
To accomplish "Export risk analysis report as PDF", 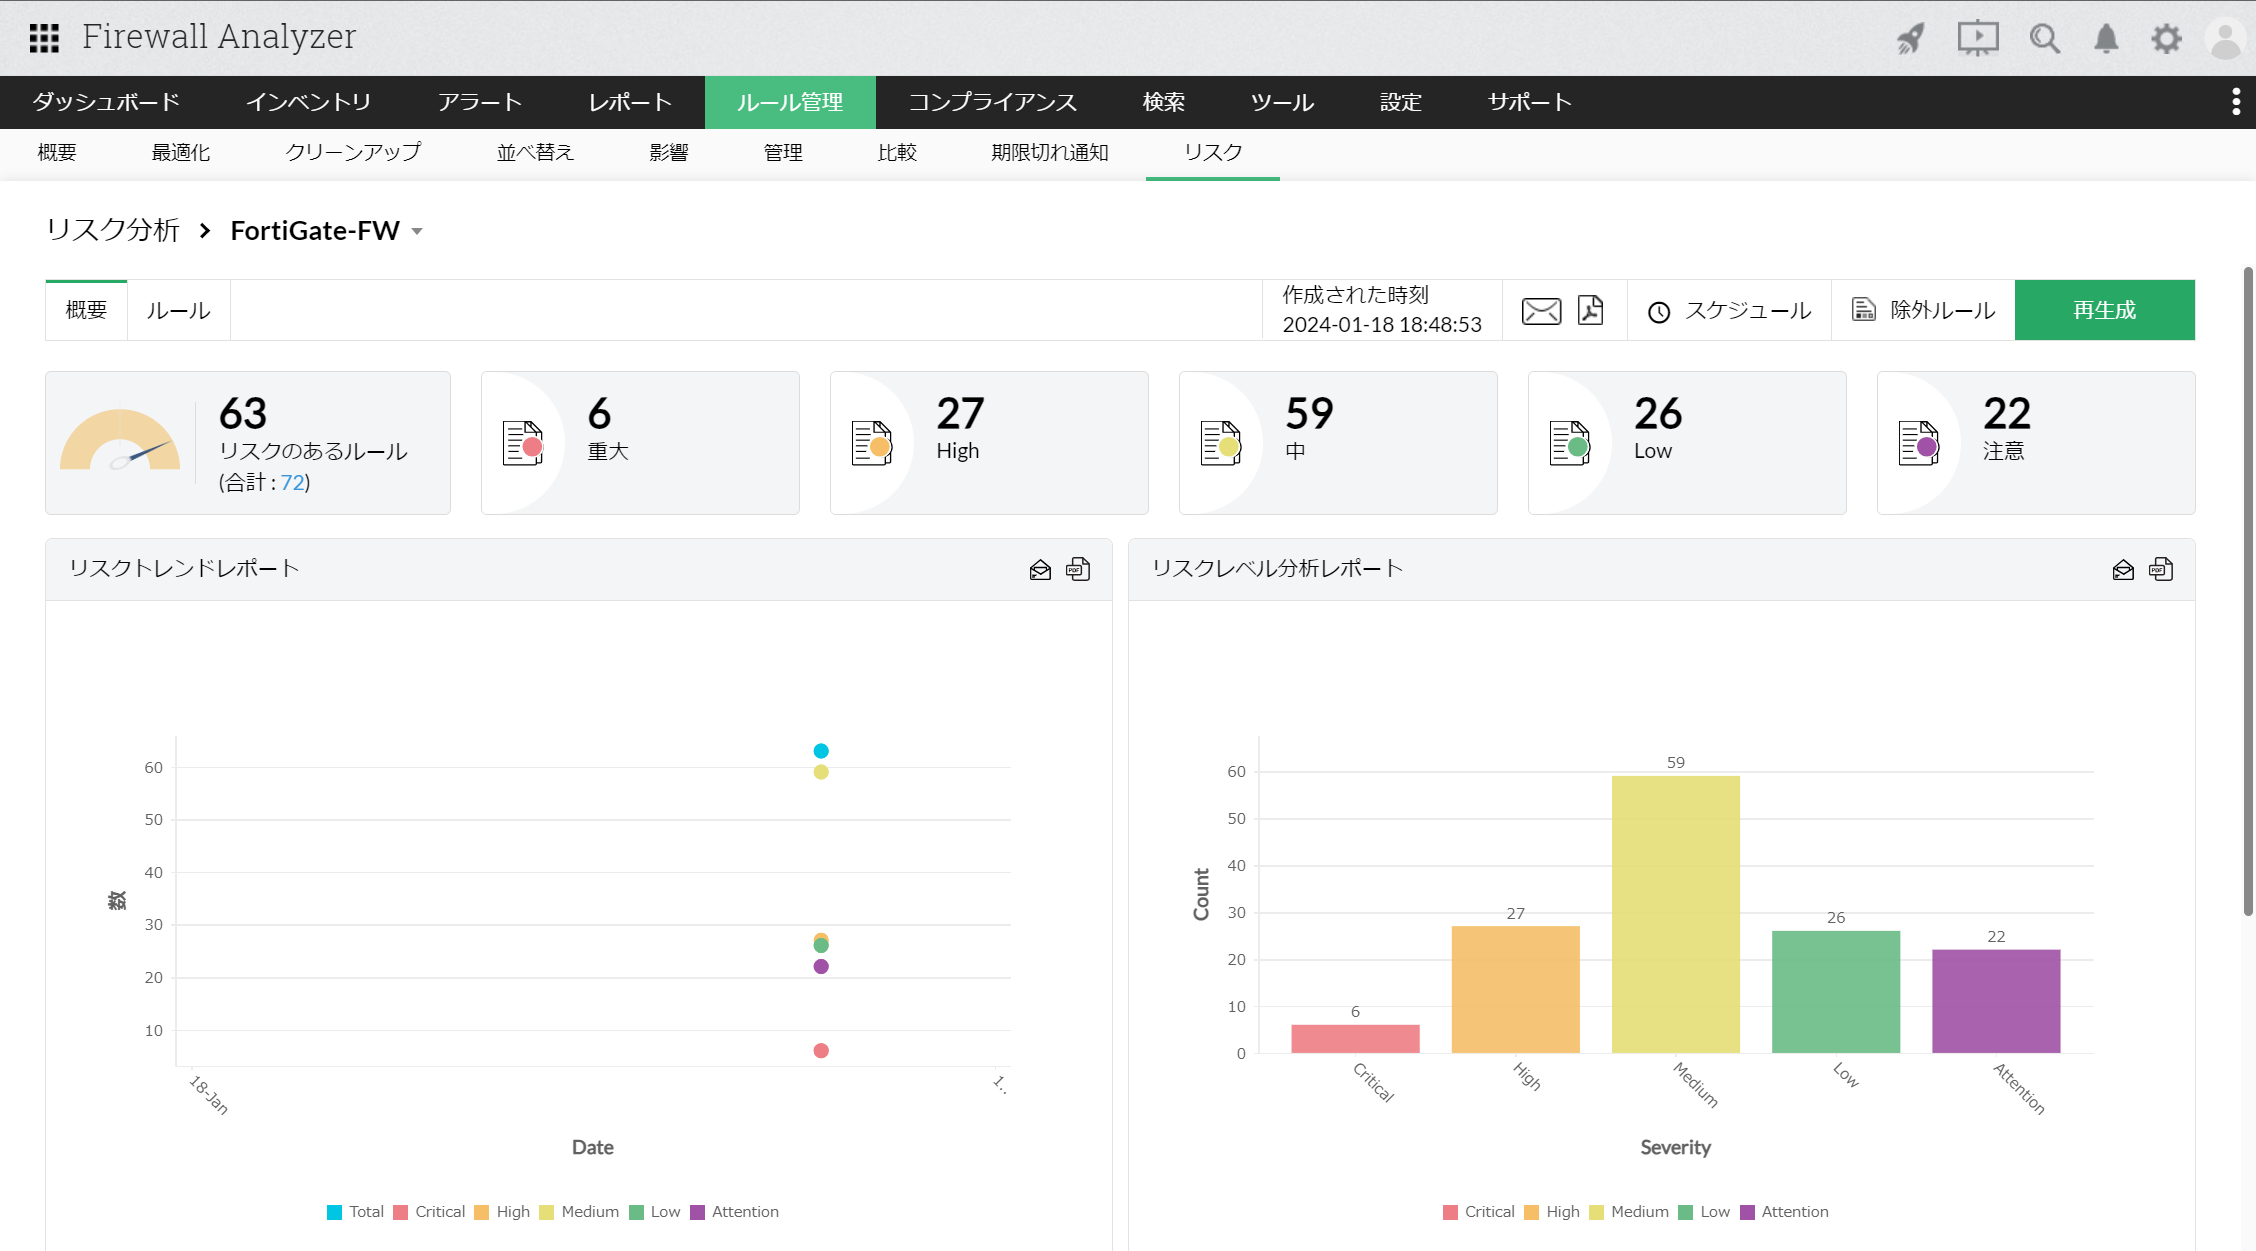I will coord(1590,311).
